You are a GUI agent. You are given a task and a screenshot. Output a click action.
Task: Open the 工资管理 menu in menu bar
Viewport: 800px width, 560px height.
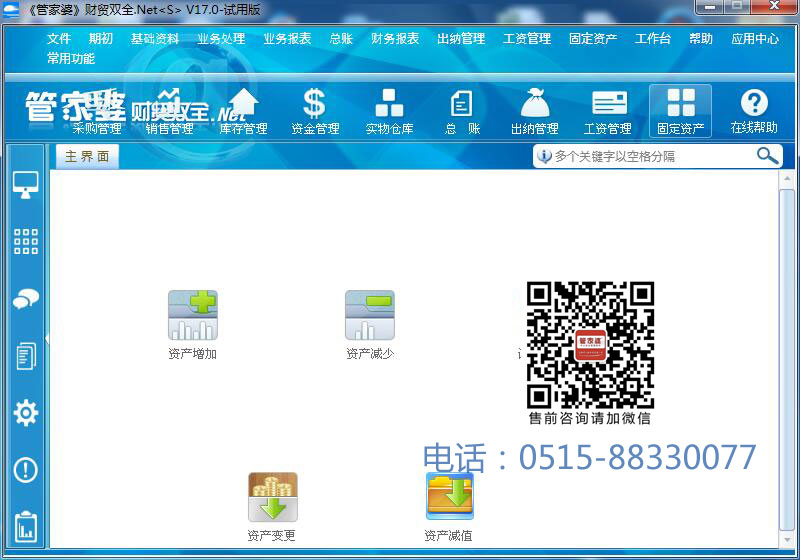[527, 39]
